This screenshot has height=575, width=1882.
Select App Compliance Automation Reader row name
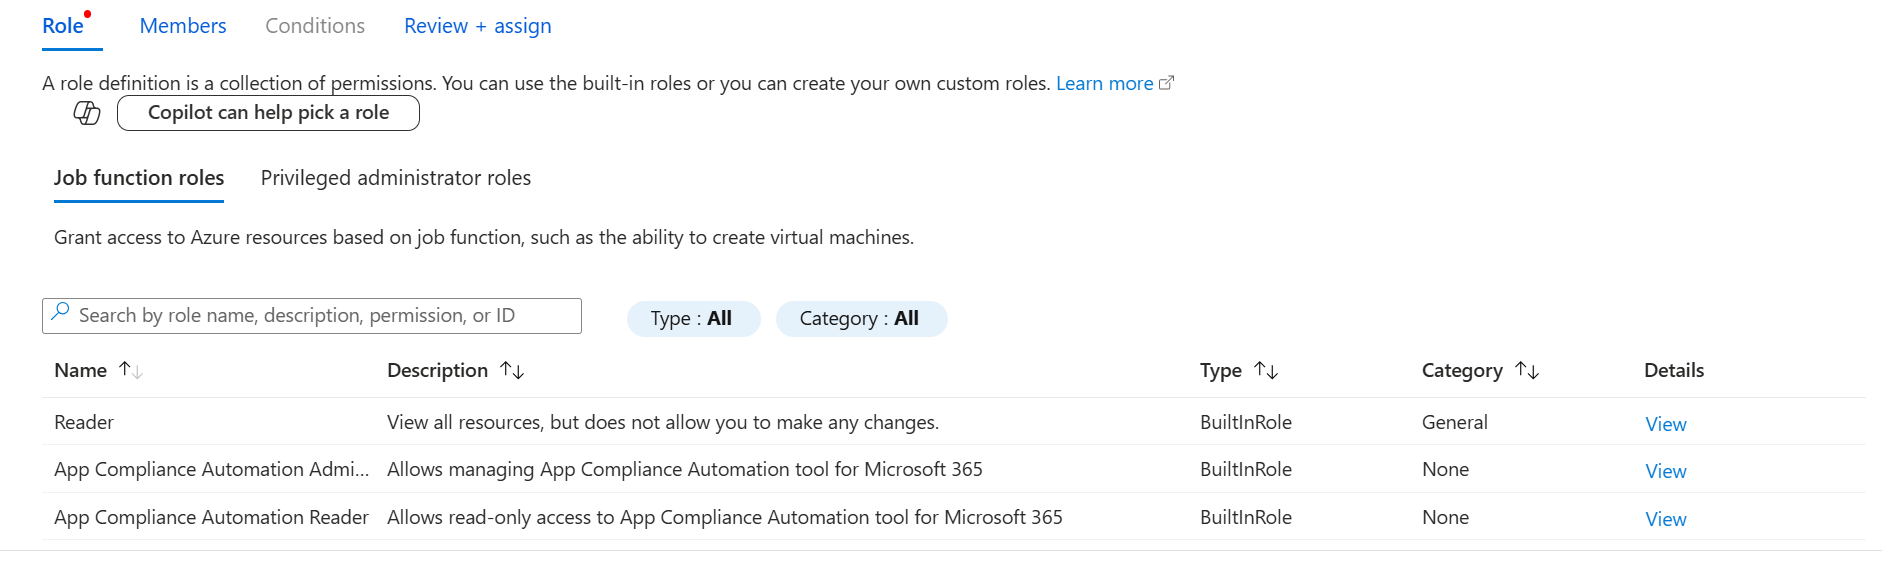(x=212, y=517)
